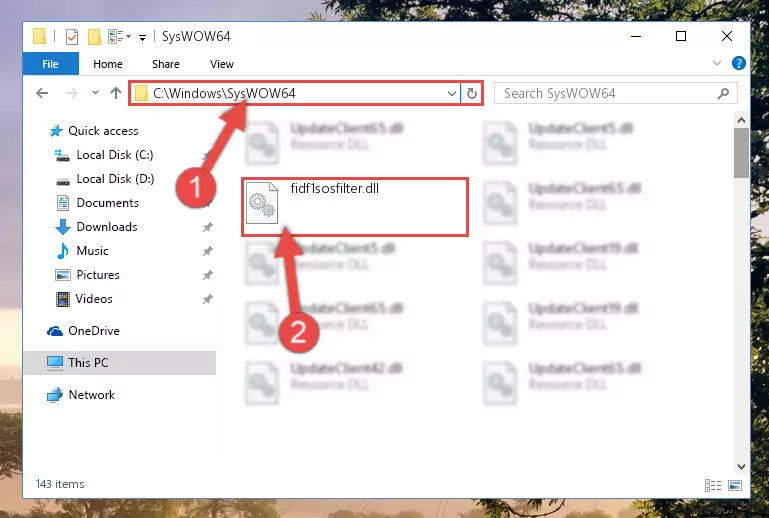Screen dimensions: 769x518
Task: Open the Help question mark icon
Action: pyautogui.click(x=739, y=63)
